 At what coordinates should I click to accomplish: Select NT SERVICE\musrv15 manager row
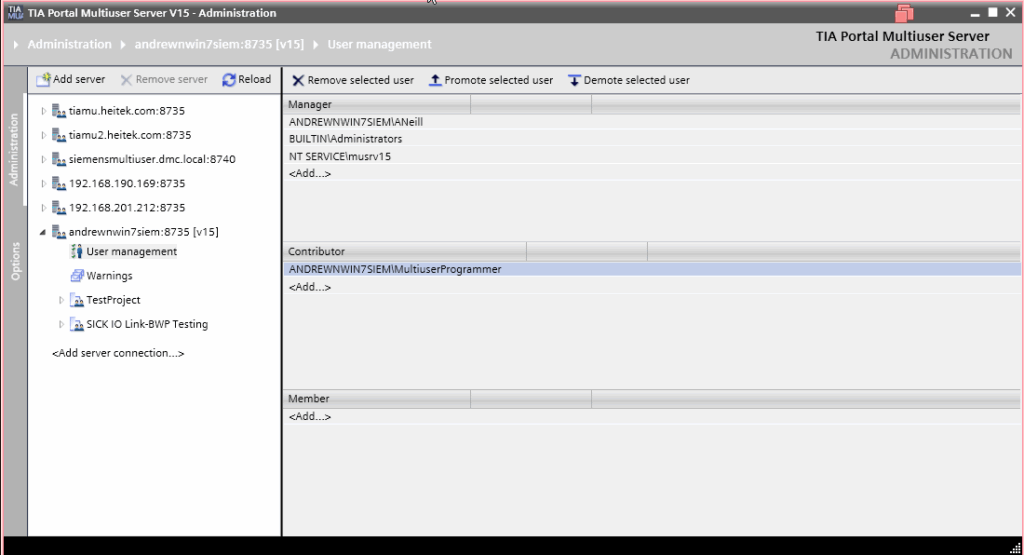[652, 157]
